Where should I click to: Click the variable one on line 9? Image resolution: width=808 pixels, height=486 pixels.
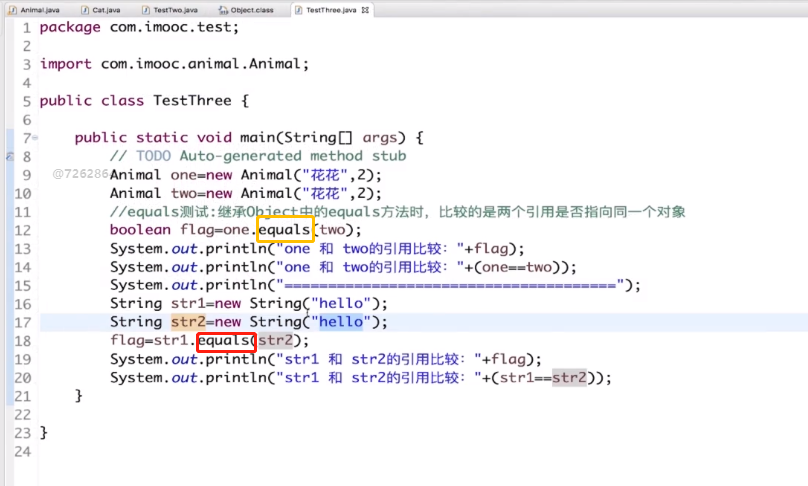[x=183, y=175]
